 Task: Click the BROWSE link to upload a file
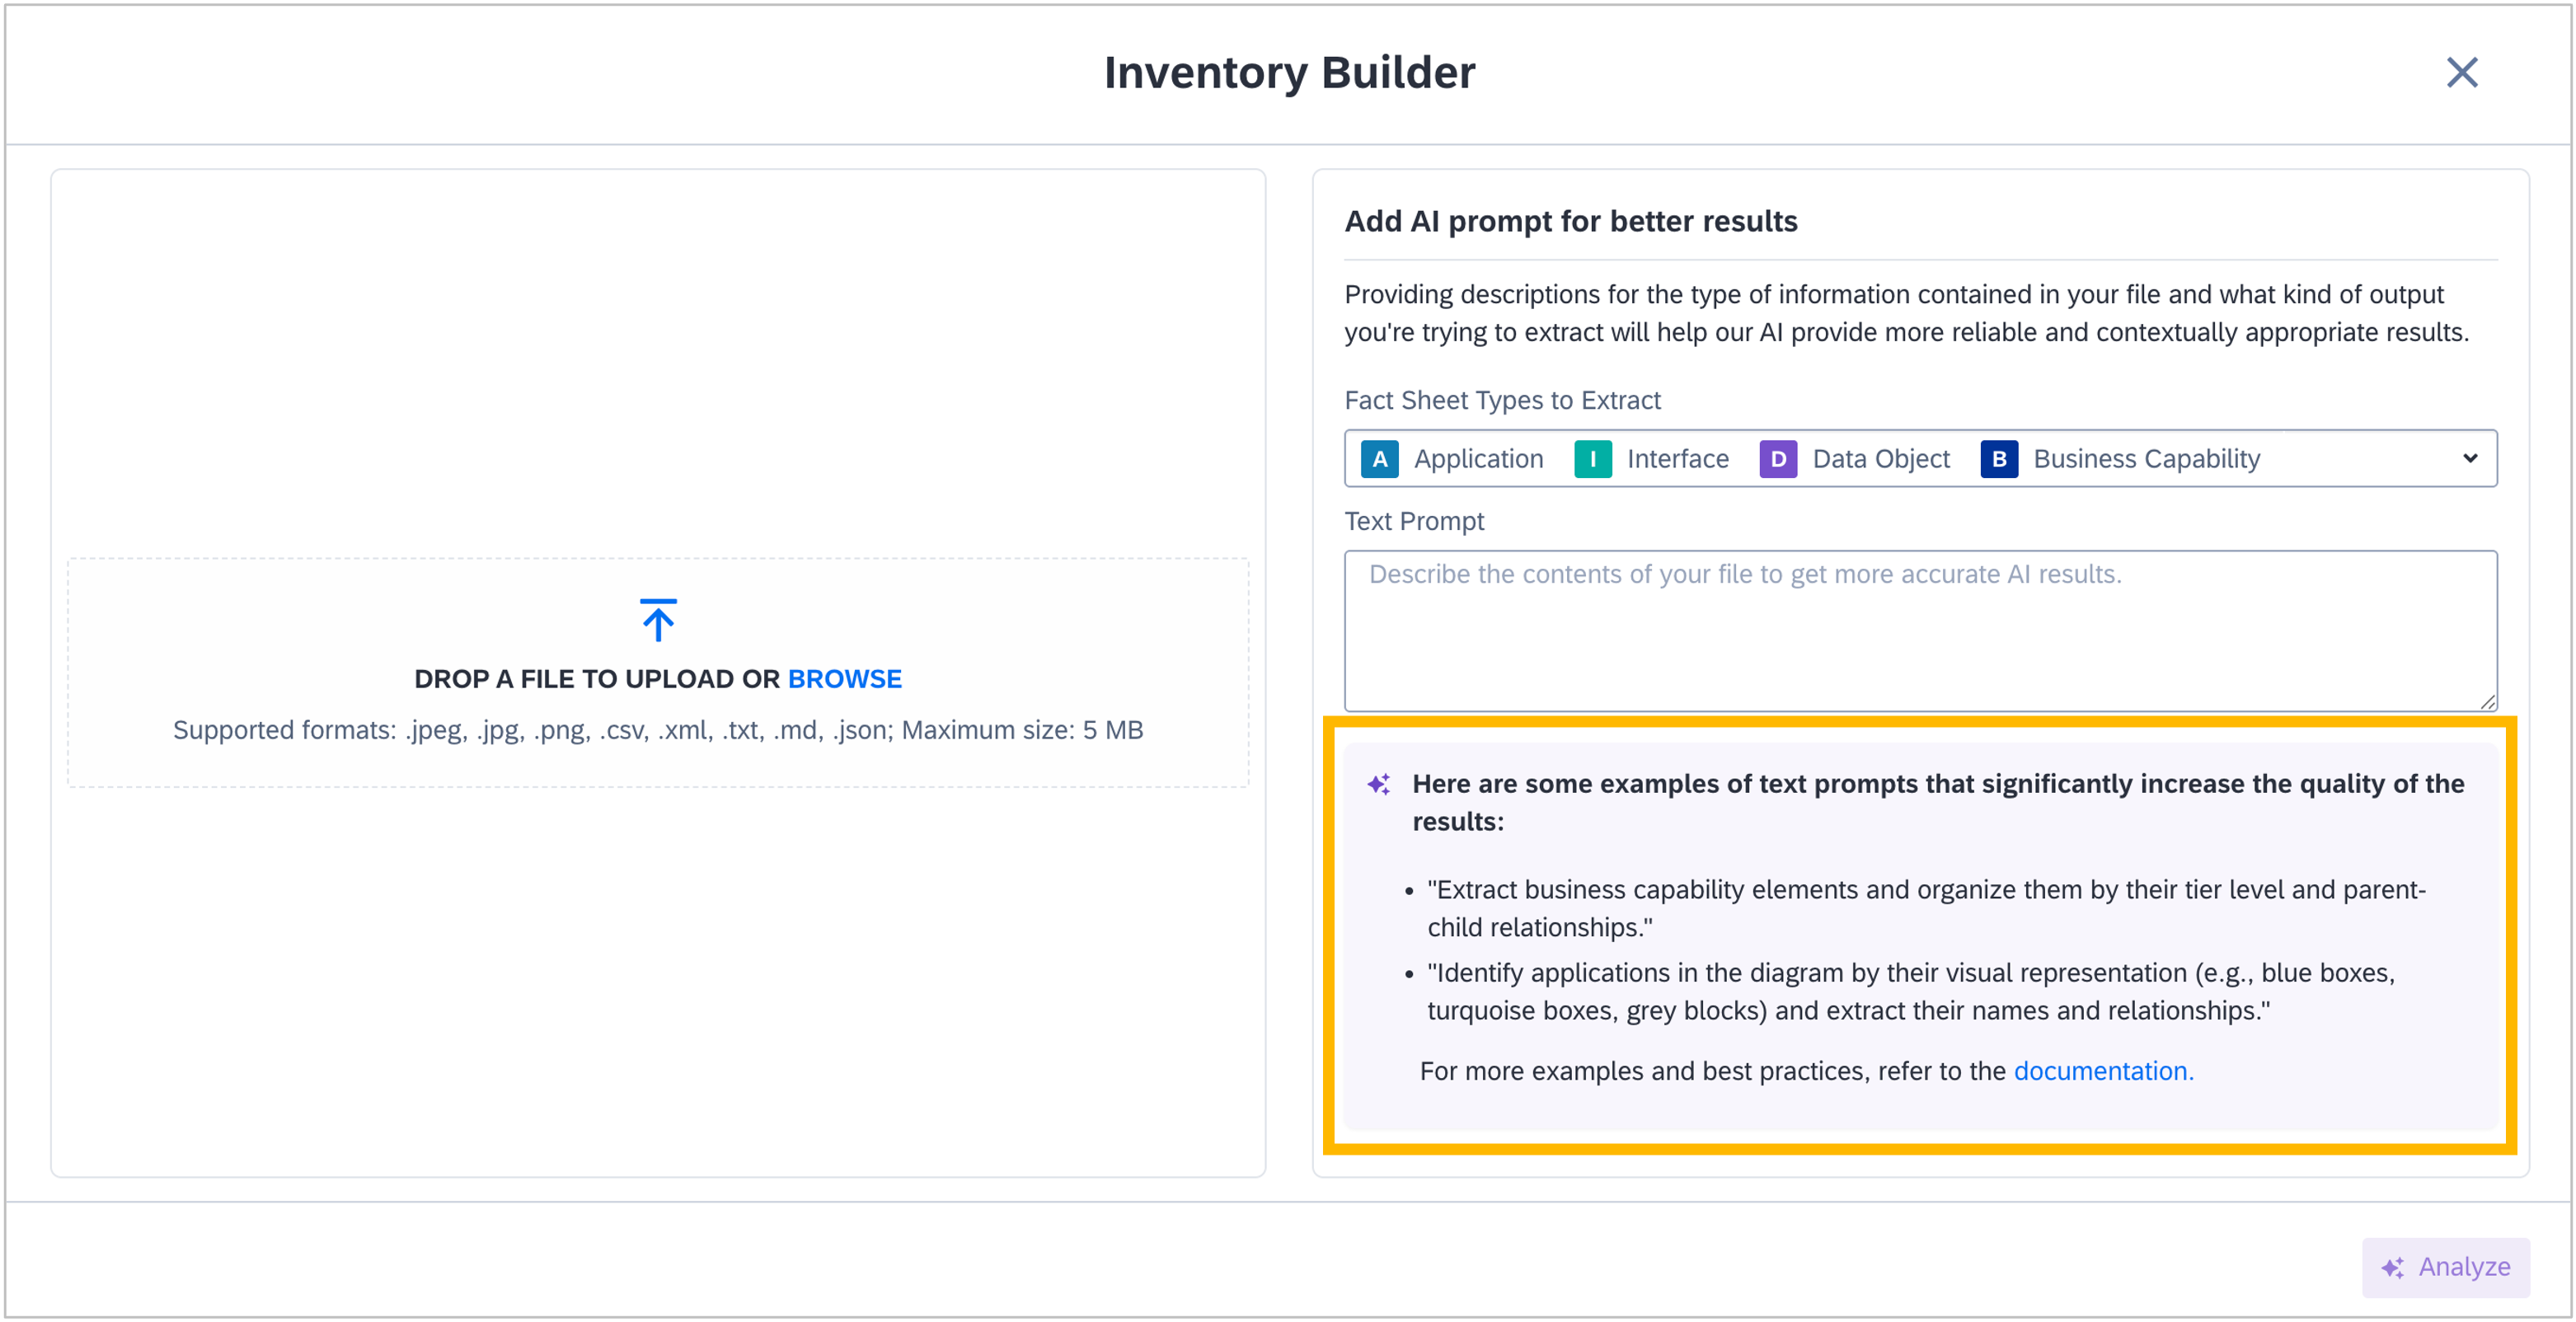pos(844,679)
